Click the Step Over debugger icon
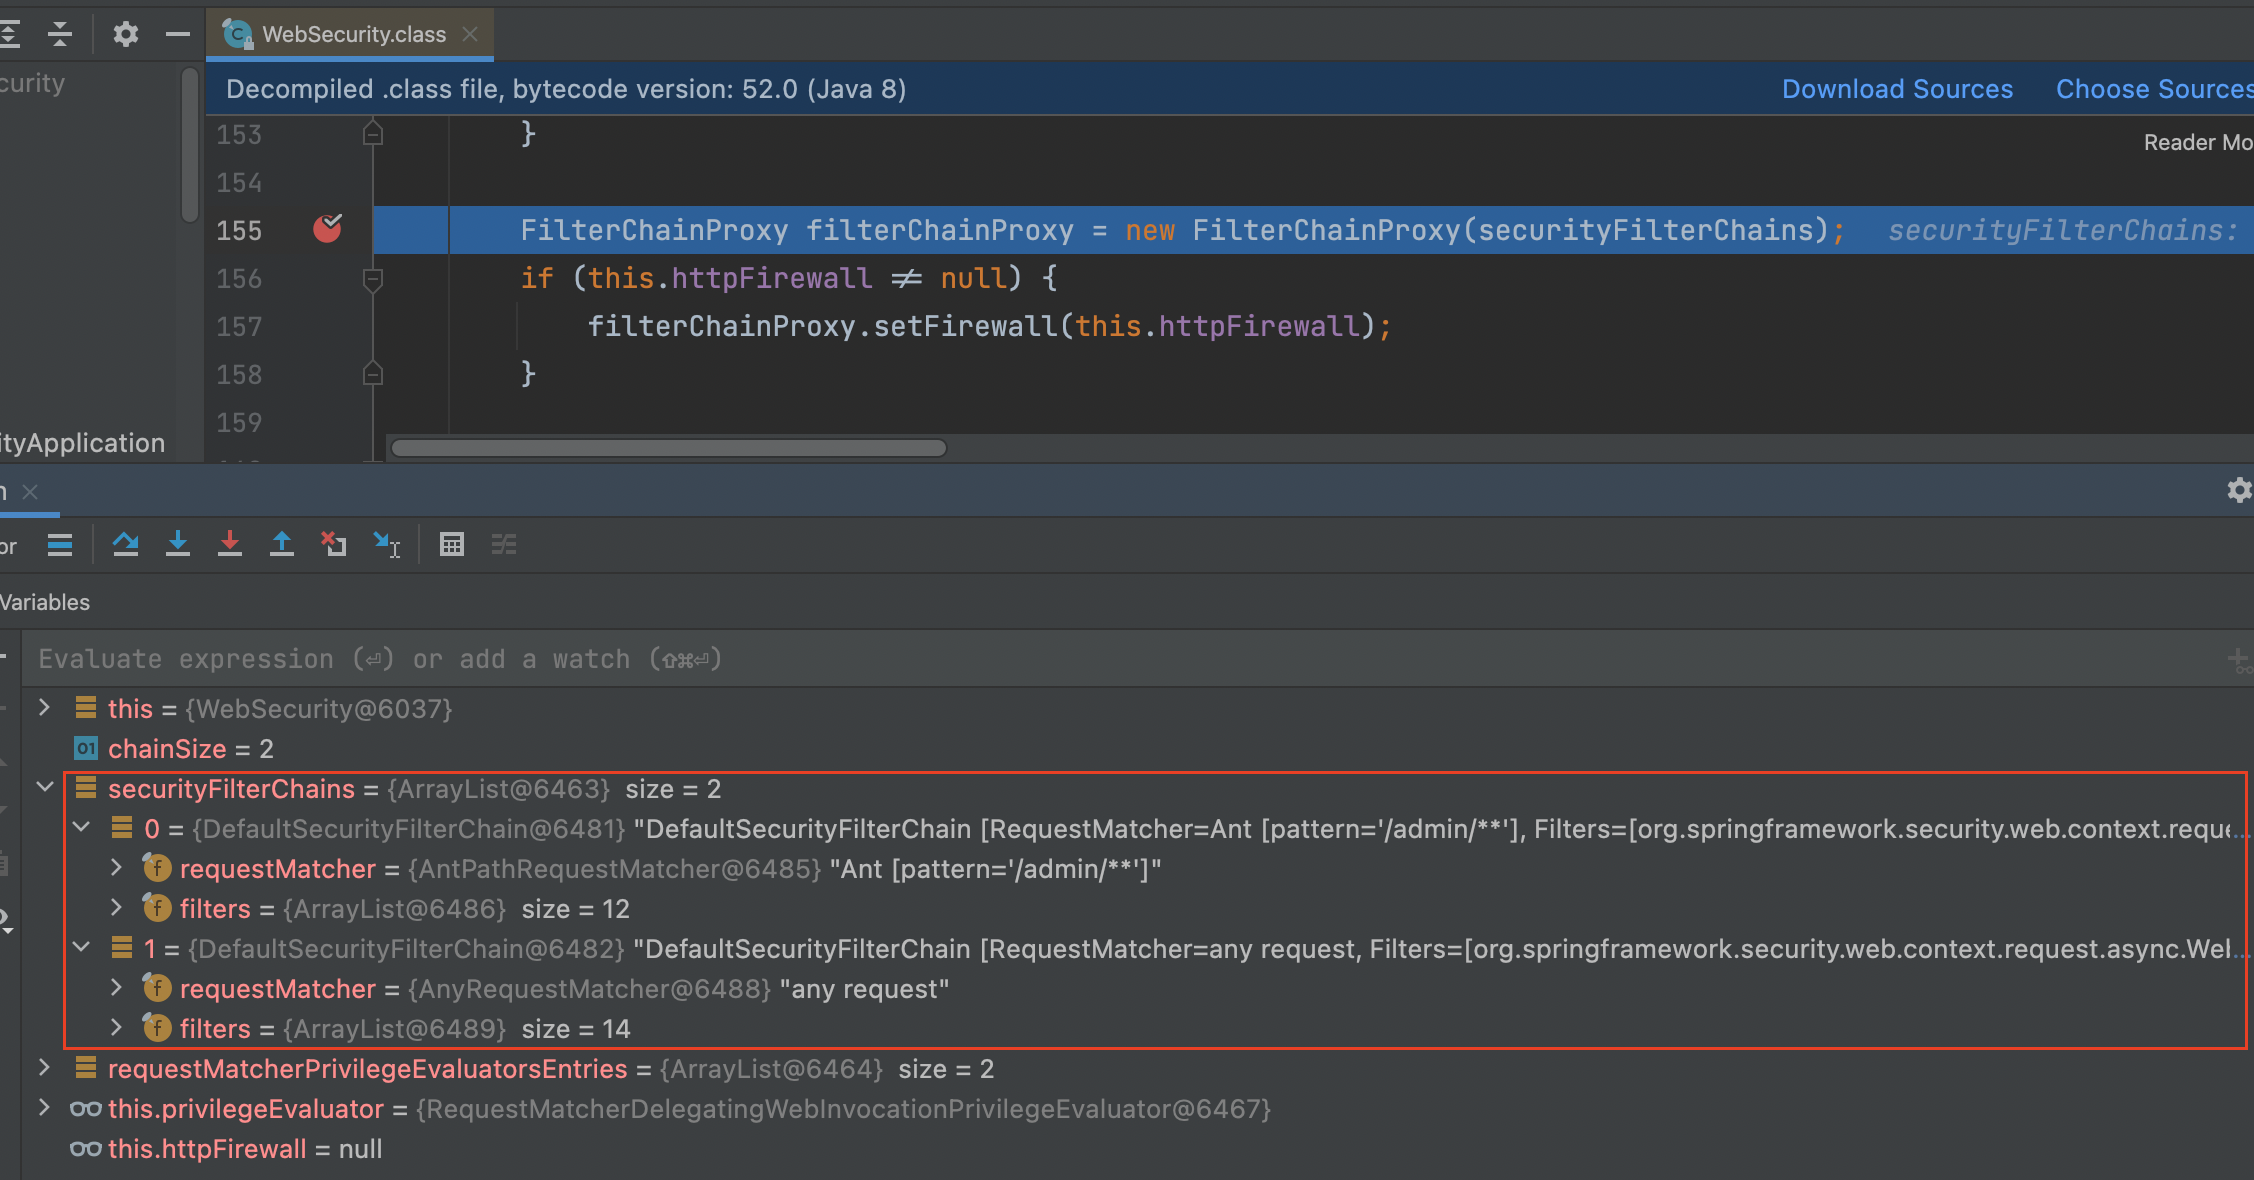2254x1180 pixels. 126,544
